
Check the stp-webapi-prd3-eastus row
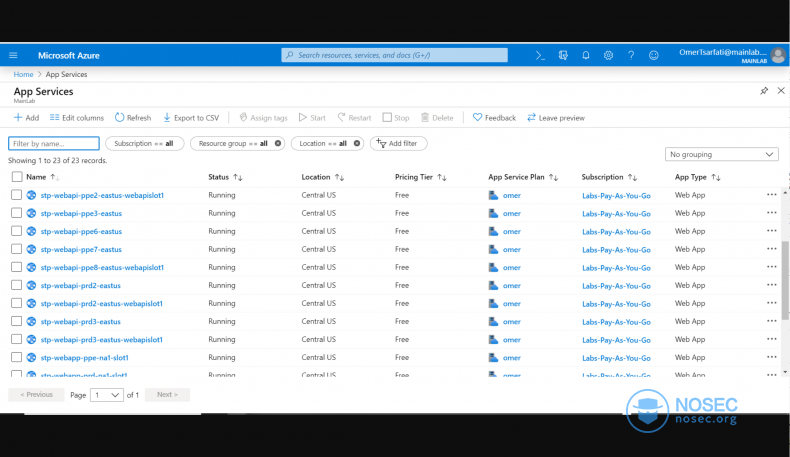click(17, 321)
